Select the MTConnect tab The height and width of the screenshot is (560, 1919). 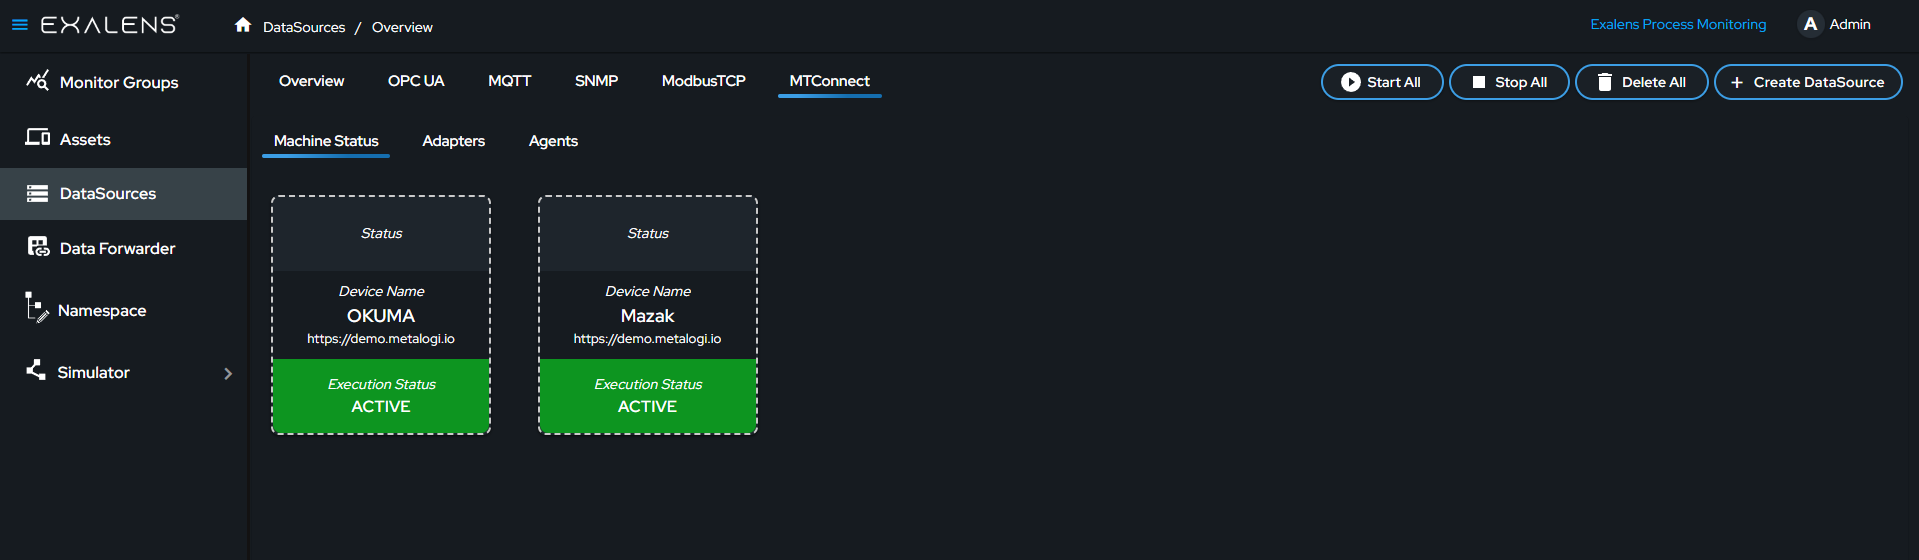coord(829,81)
